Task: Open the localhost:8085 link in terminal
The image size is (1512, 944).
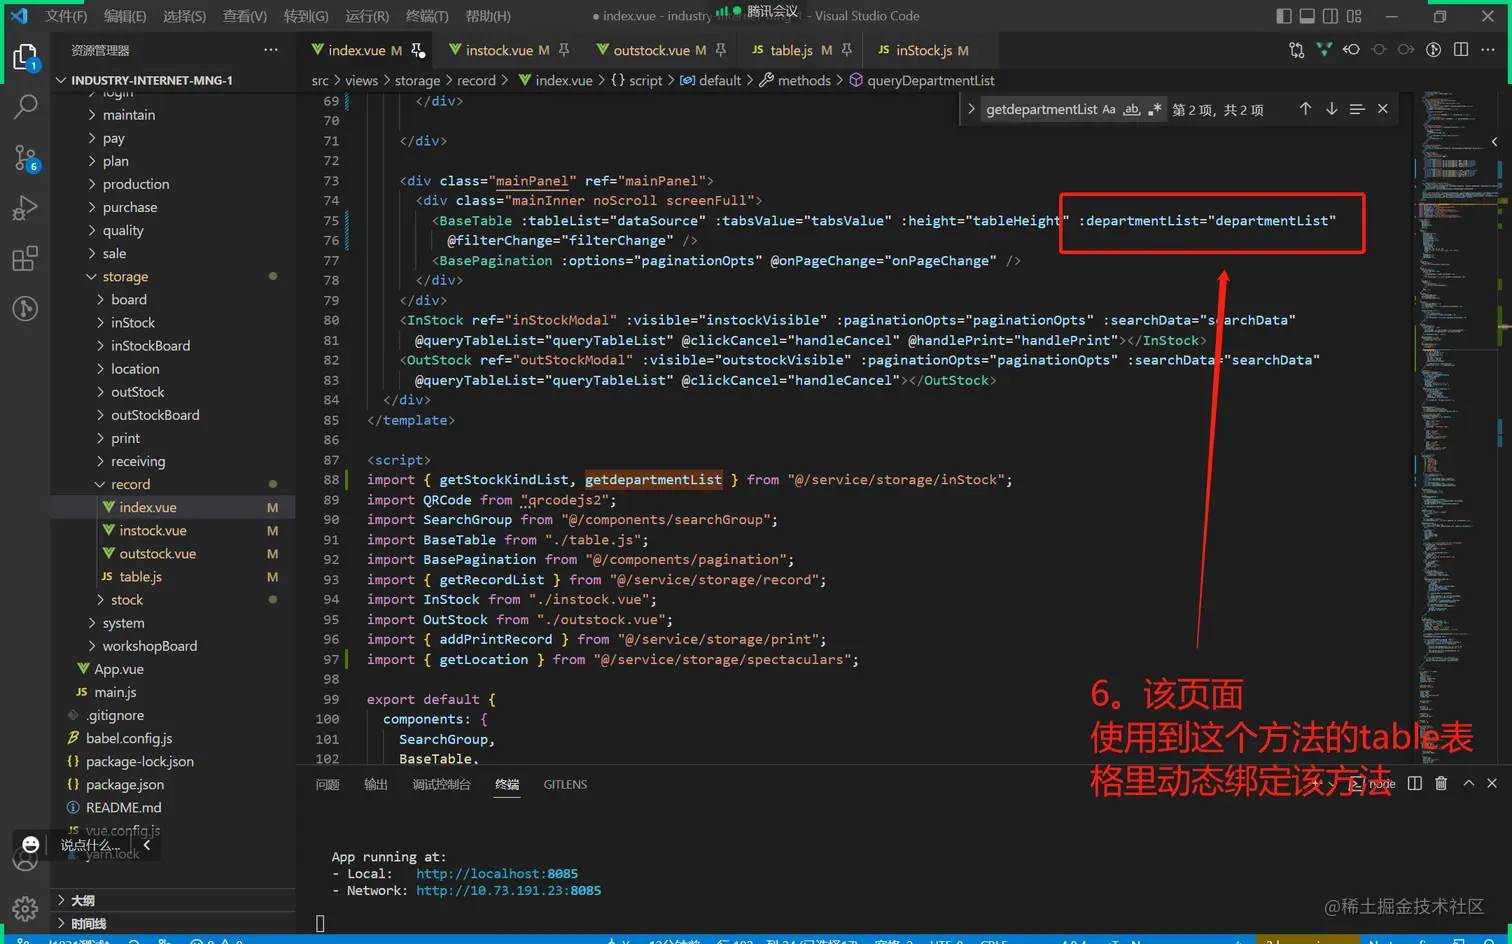Action: pos(497,873)
